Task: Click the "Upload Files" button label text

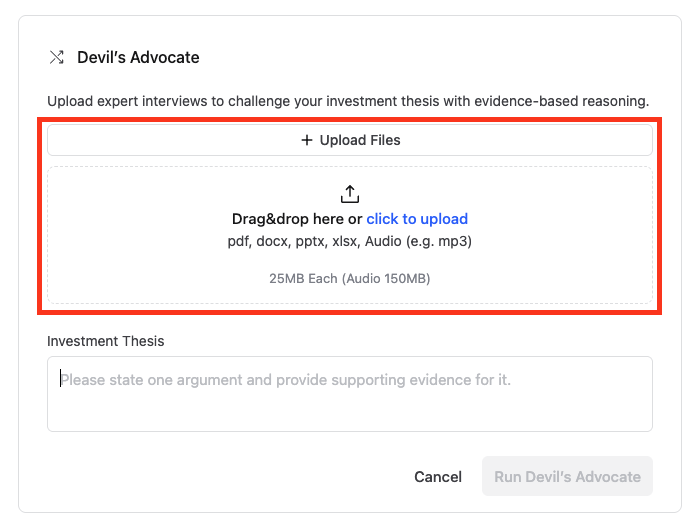Action: 360,140
